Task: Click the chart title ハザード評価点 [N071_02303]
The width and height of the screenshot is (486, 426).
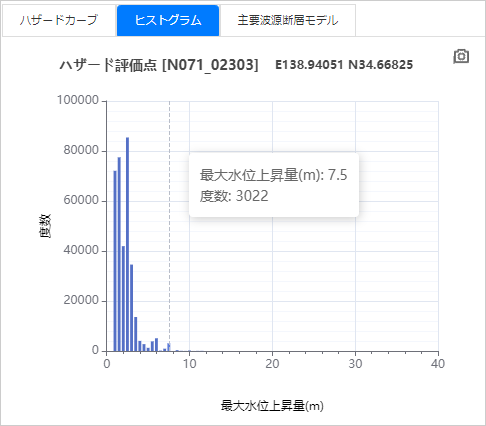Action: tap(159, 65)
